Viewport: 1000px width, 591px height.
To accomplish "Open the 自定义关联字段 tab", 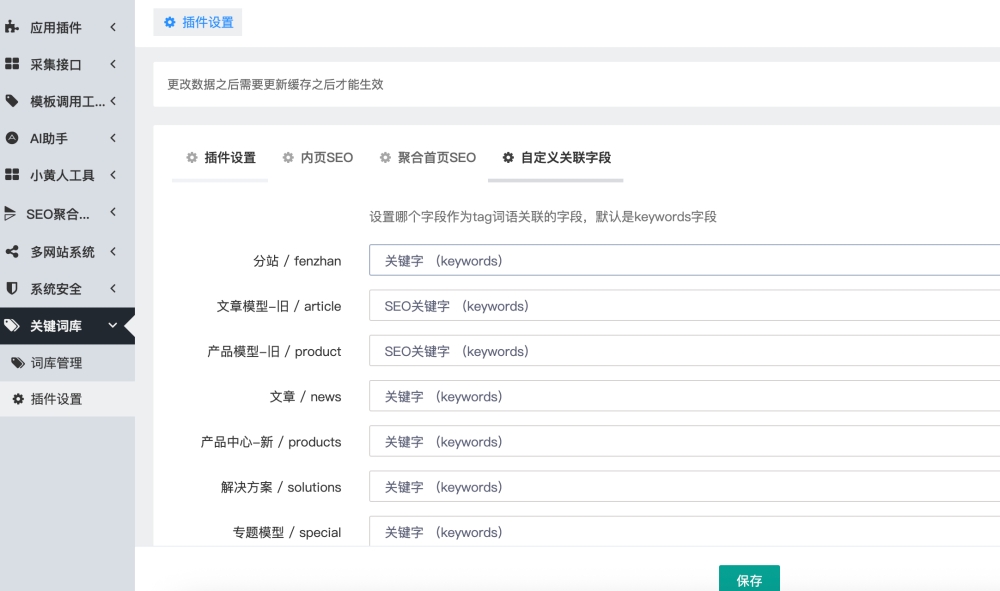I will (x=556, y=157).
